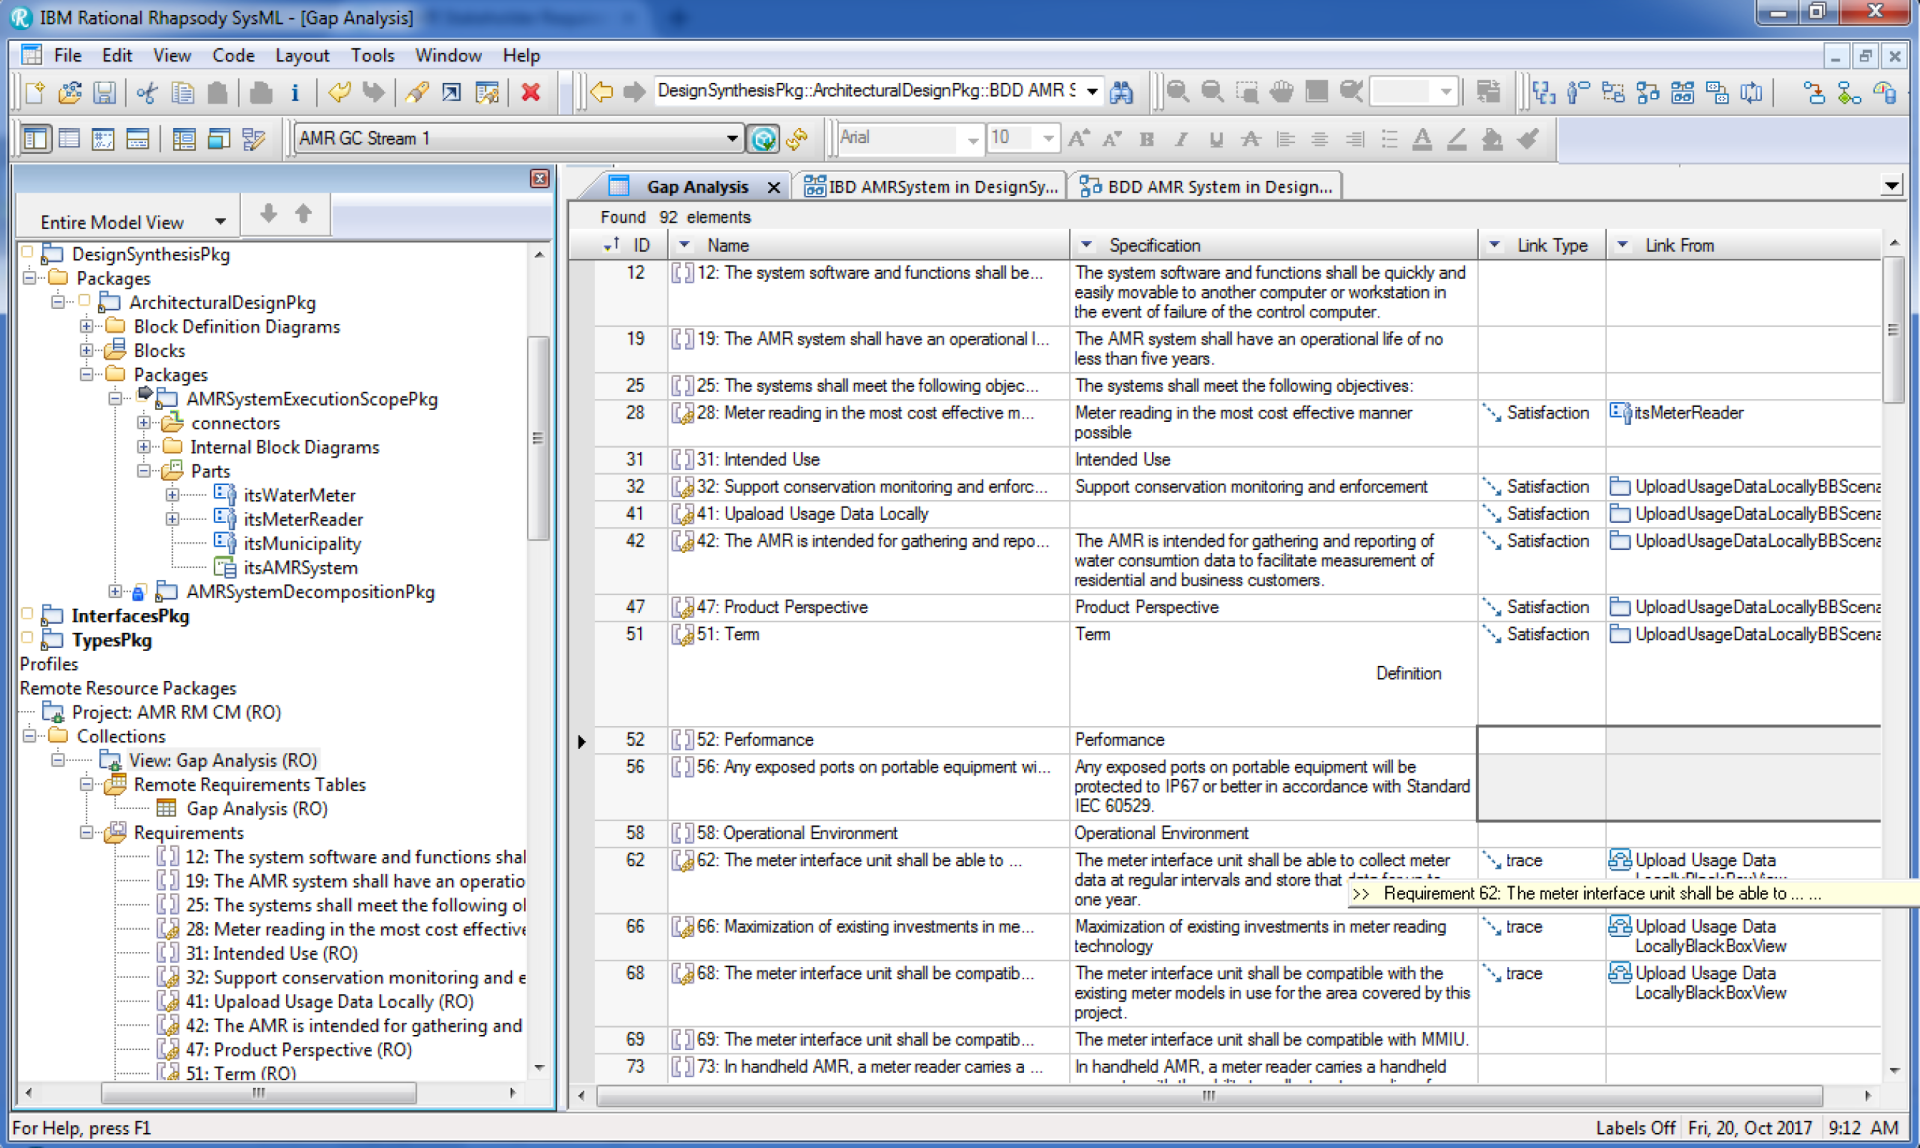Viewport: 1920px width, 1148px height.
Task: Click the Save icon in the toolbar
Action: click(x=104, y=93)
